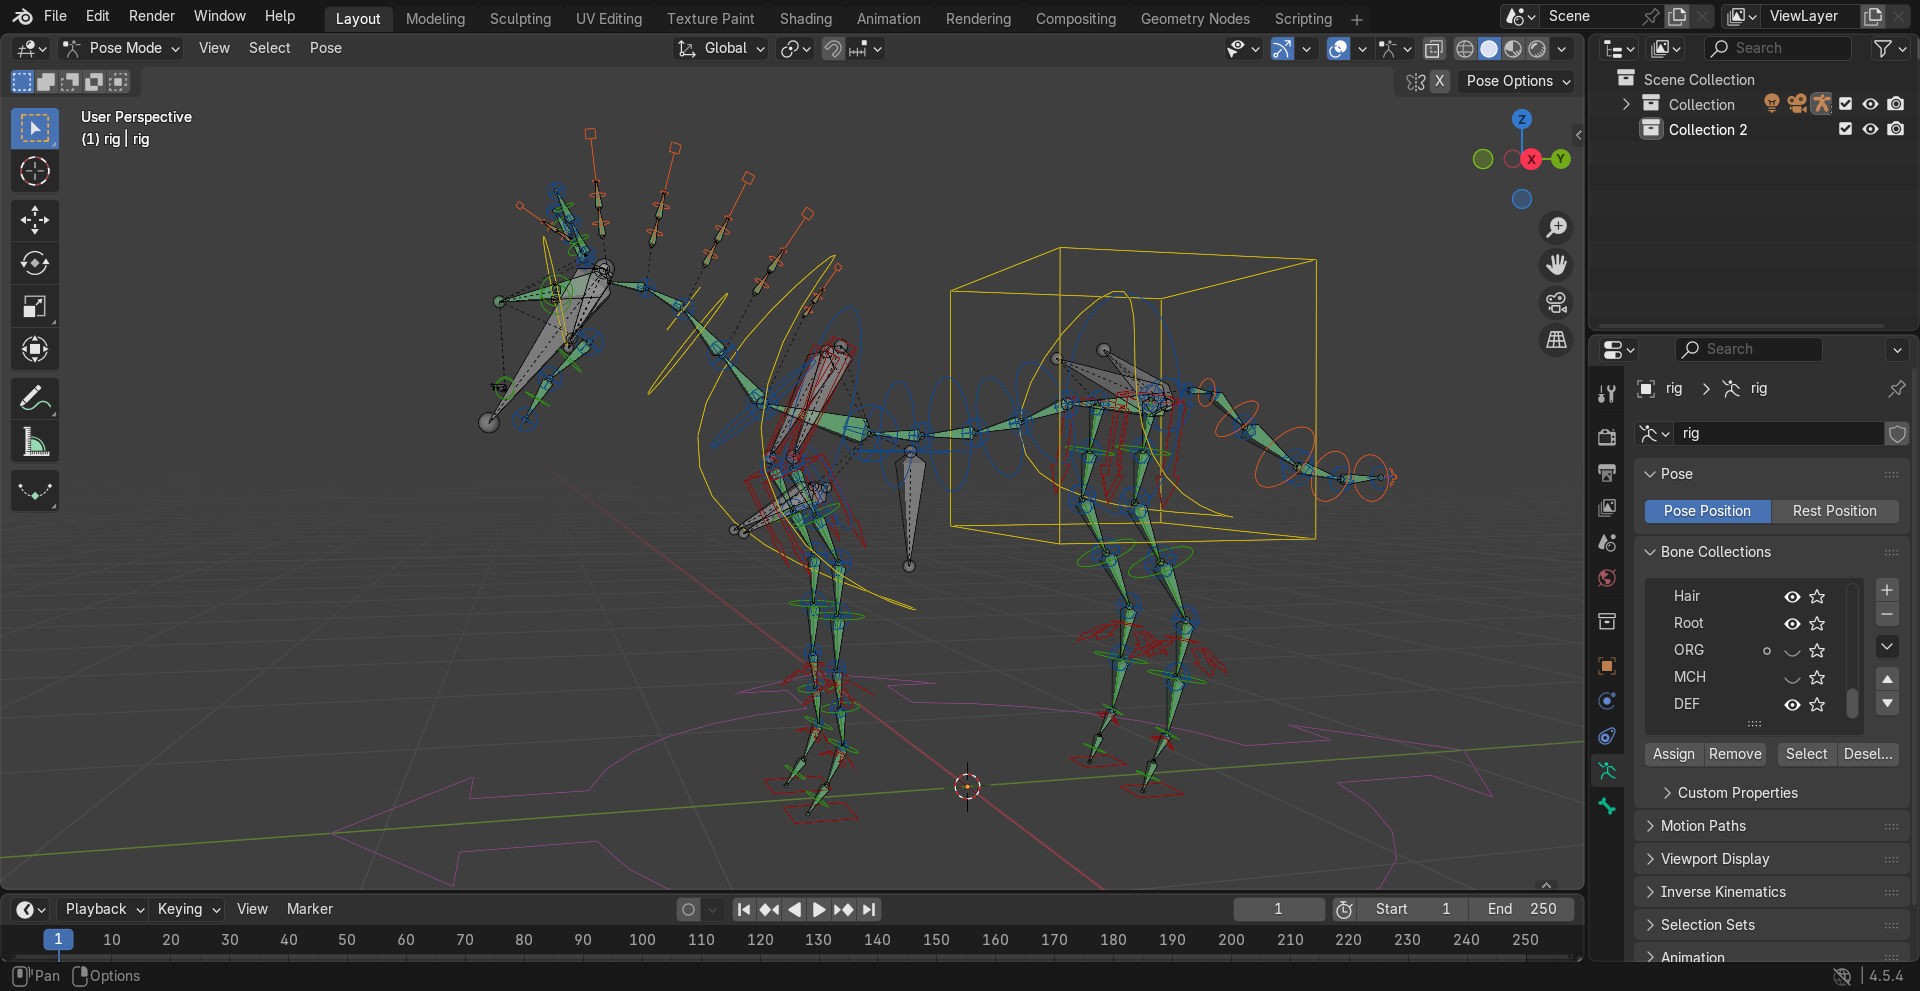Switch to the Geometry Nodes workspace tab
The height and width of the screenshot is (991, 1920).
click(x=1195, y=18)
